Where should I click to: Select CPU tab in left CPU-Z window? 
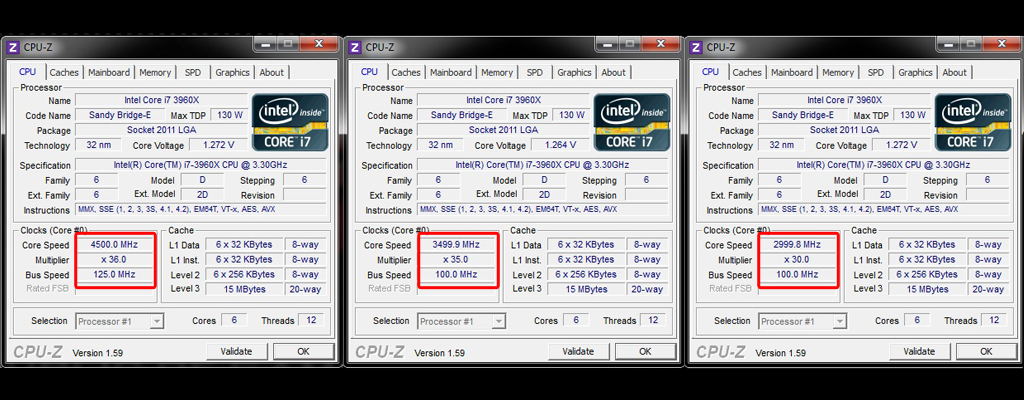[x=27, y=72]
